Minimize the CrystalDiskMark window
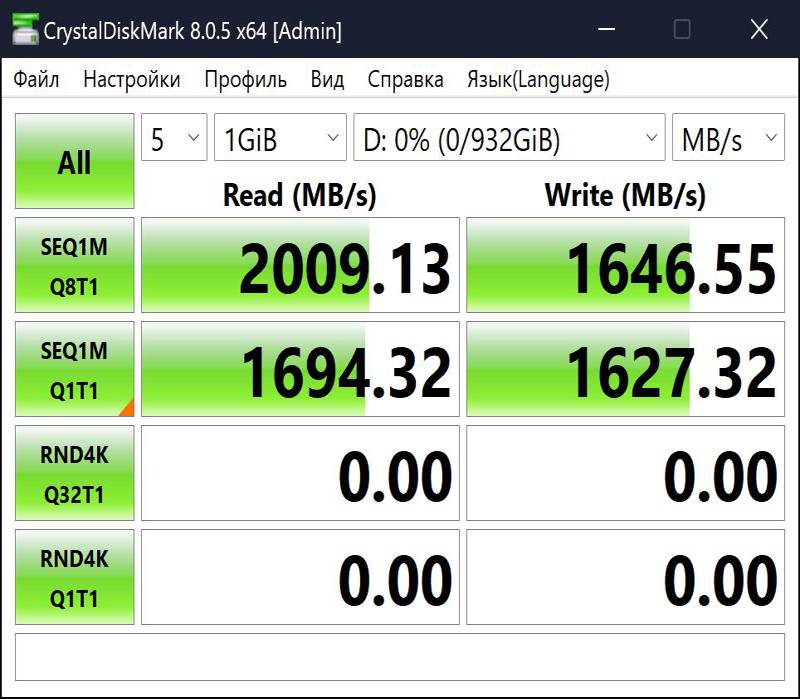Image resolution: width=800 pixels, height=699 pixels. (x=606, y=29)
